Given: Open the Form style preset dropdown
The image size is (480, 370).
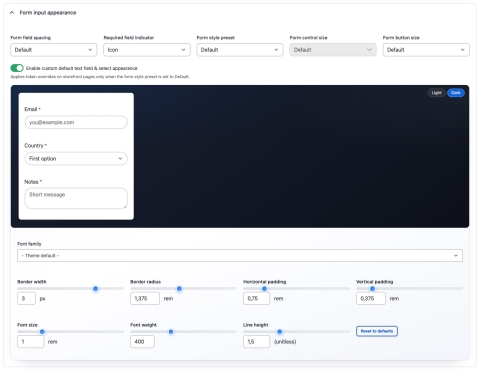Looking at the screenshot, I should coord(240,50).
